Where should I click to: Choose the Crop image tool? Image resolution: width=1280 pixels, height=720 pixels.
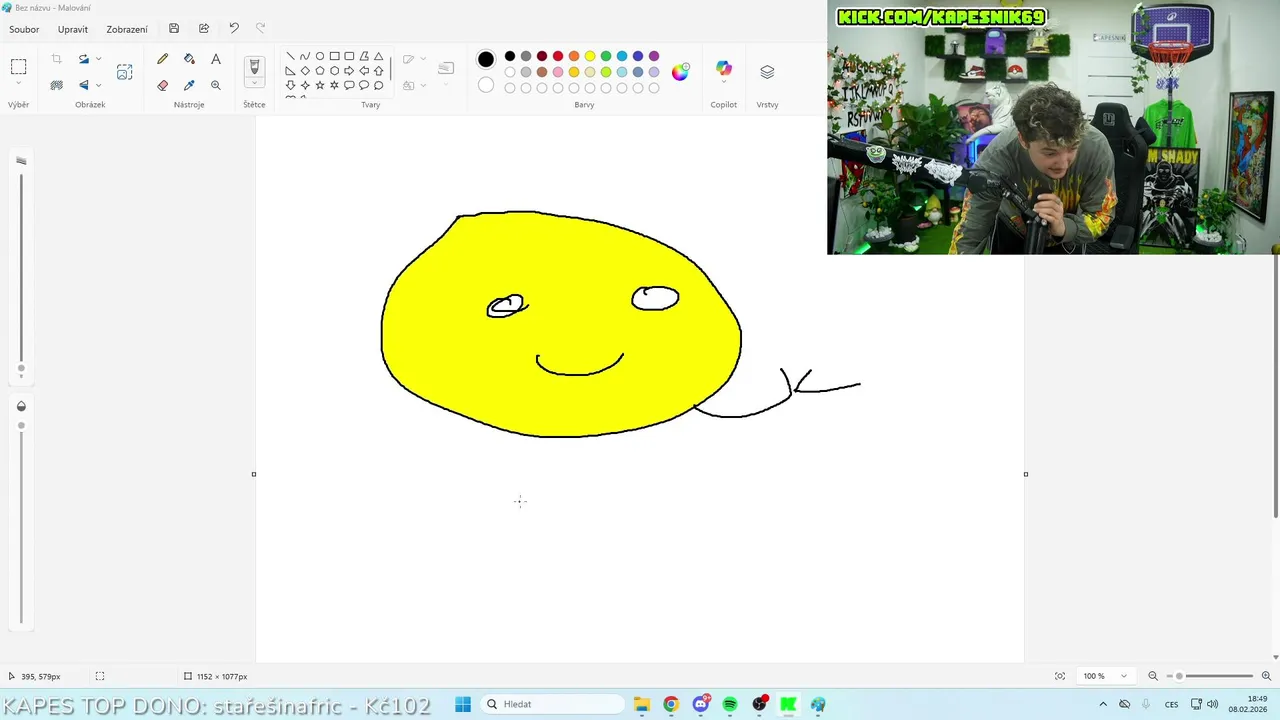pos(57,59)
